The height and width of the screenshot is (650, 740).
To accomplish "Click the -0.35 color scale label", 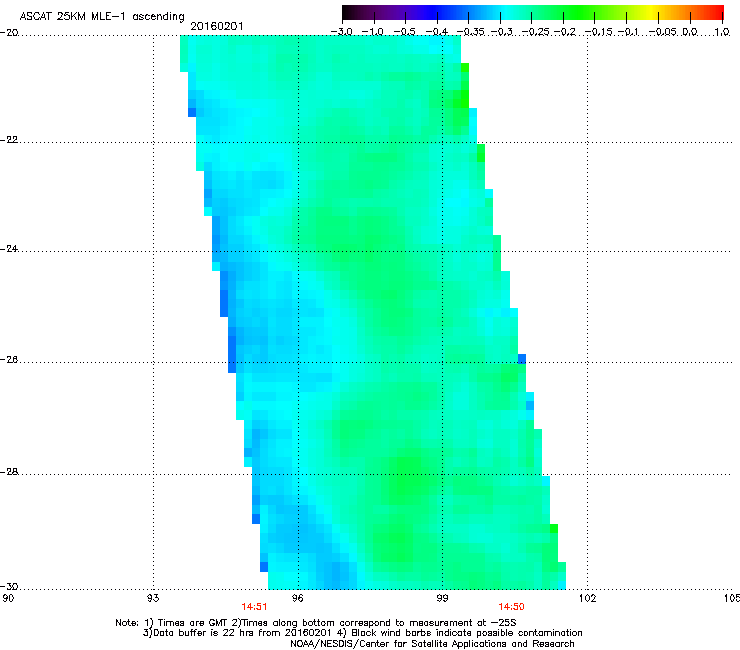I will click(471, 32).
